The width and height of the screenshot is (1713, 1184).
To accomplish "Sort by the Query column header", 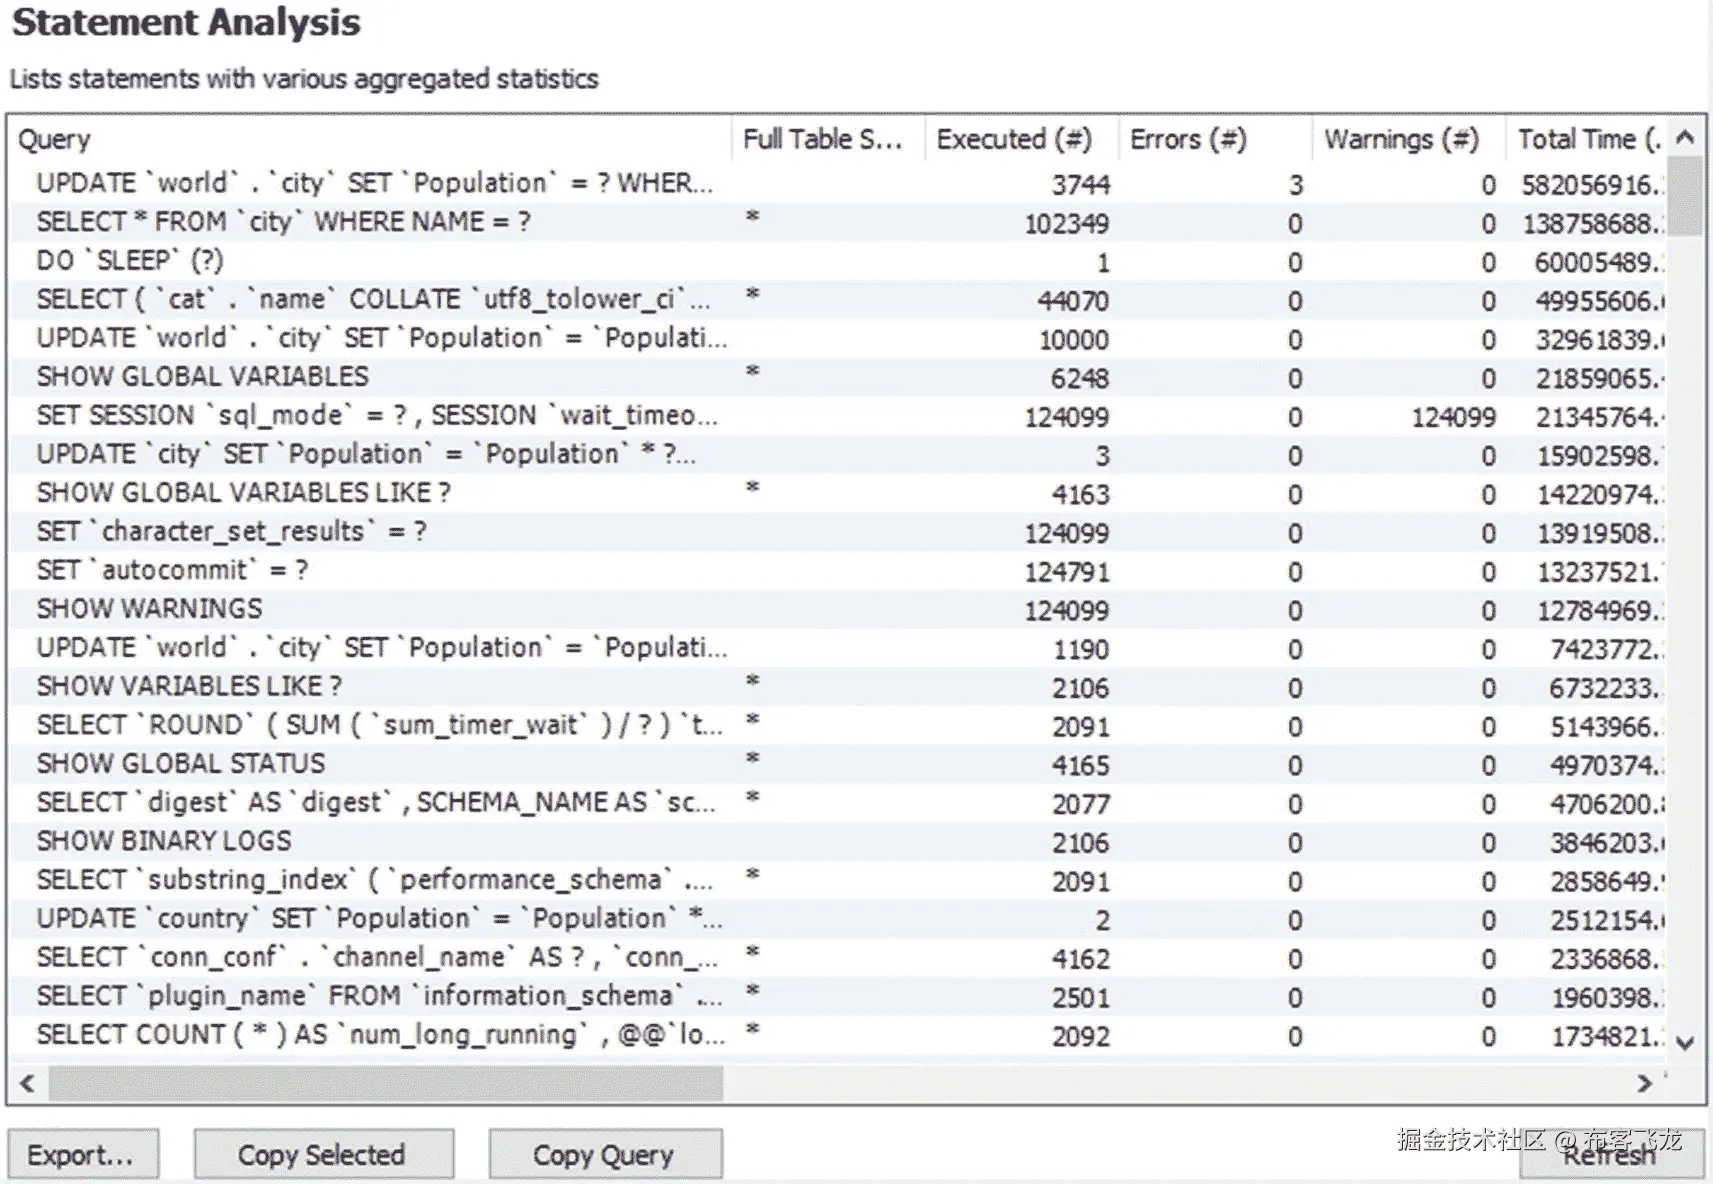I will tap(370, 139).
